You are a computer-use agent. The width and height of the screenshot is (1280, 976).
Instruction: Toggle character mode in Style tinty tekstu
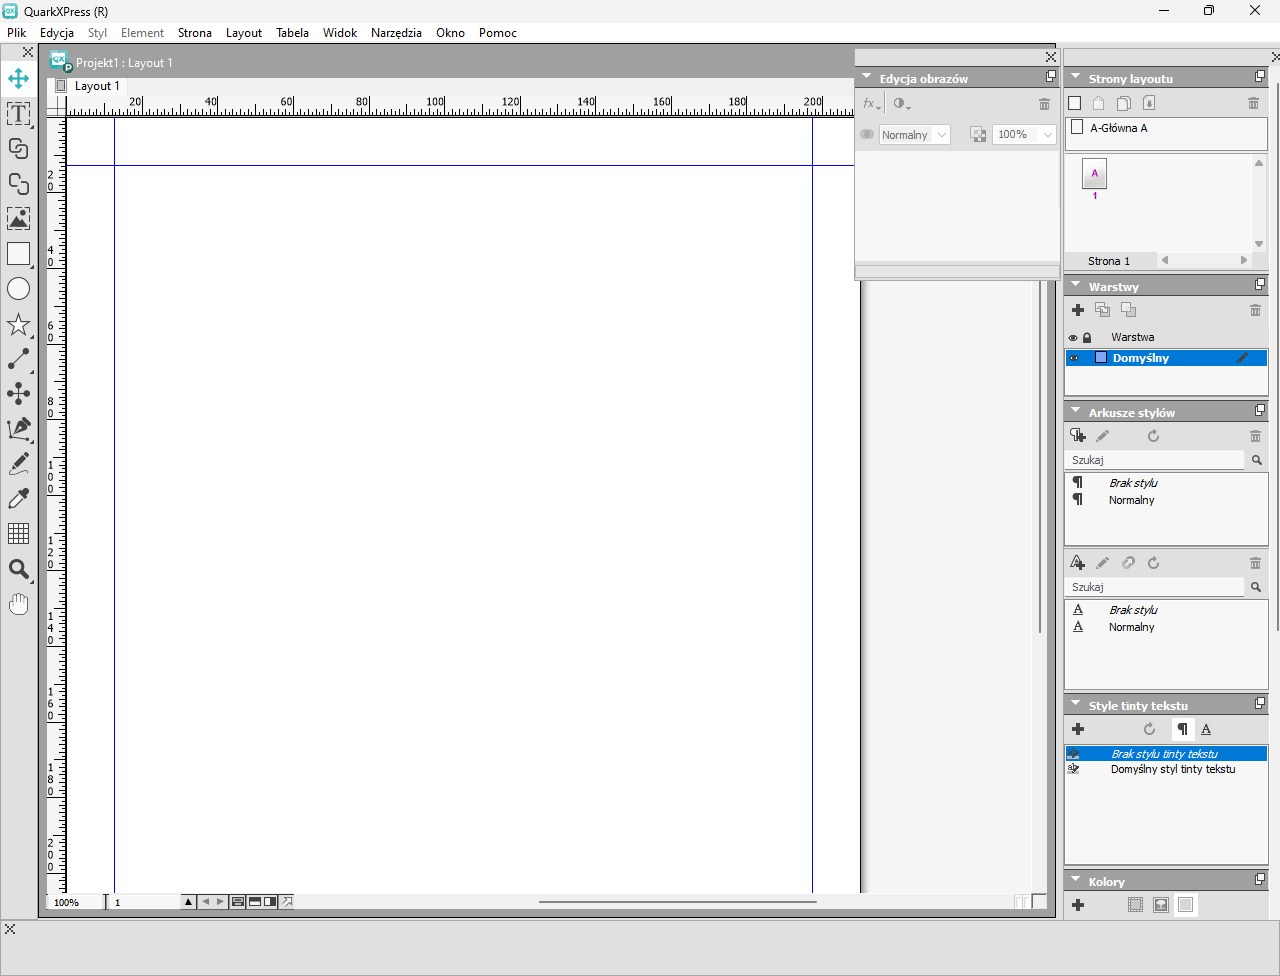pos(1206,729)
